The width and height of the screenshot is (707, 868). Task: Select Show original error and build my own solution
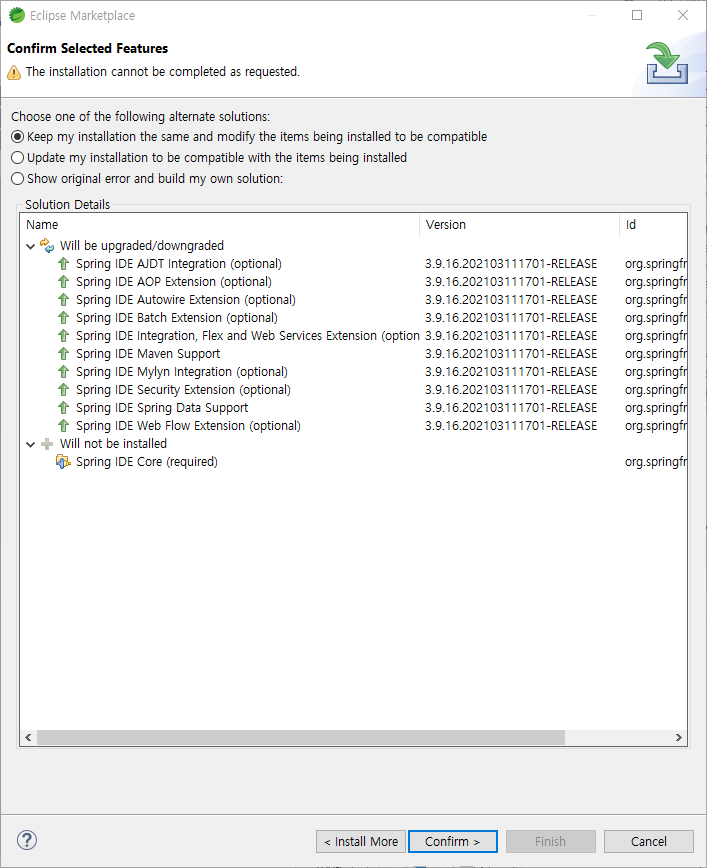click(x=147, y=179)
